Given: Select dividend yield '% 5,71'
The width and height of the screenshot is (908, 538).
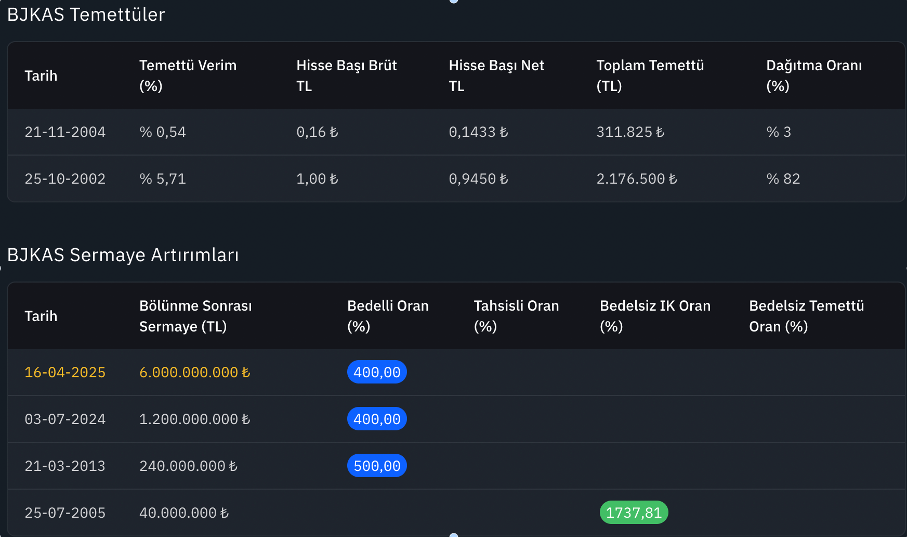Looking at the screenshot, I should 163,179.
